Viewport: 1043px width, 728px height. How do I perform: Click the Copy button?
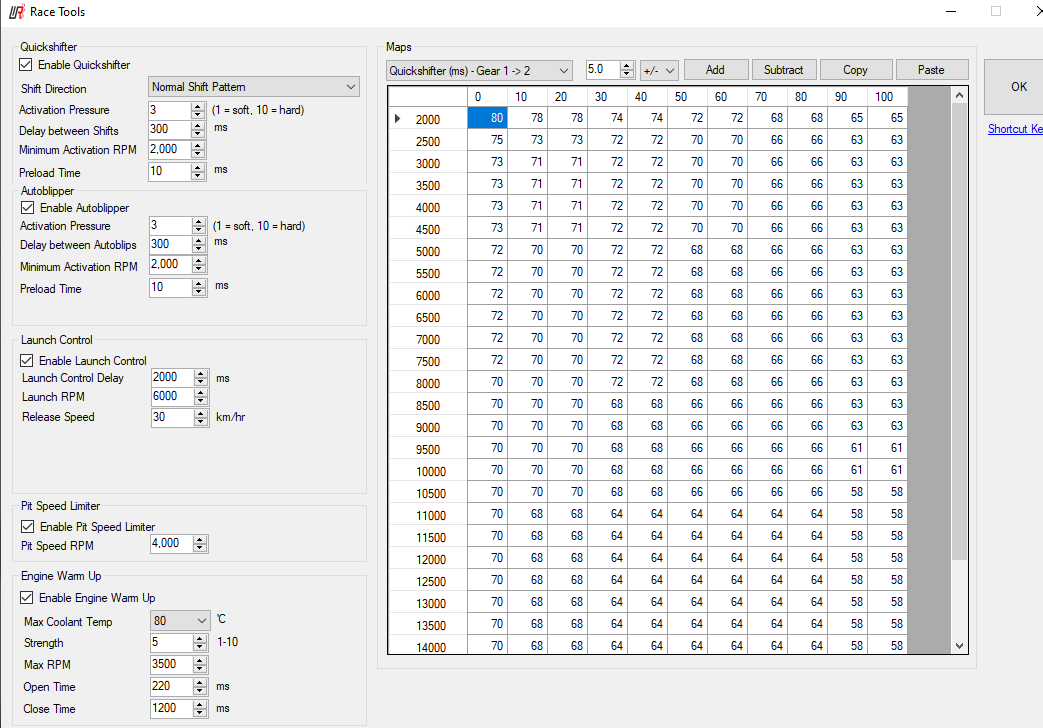pyautogui.click(x=855, y=70)
